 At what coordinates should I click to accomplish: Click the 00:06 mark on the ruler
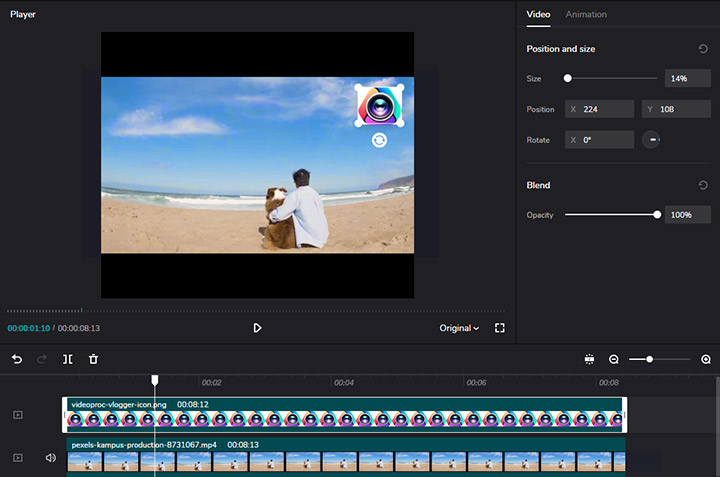pos(476,382)
